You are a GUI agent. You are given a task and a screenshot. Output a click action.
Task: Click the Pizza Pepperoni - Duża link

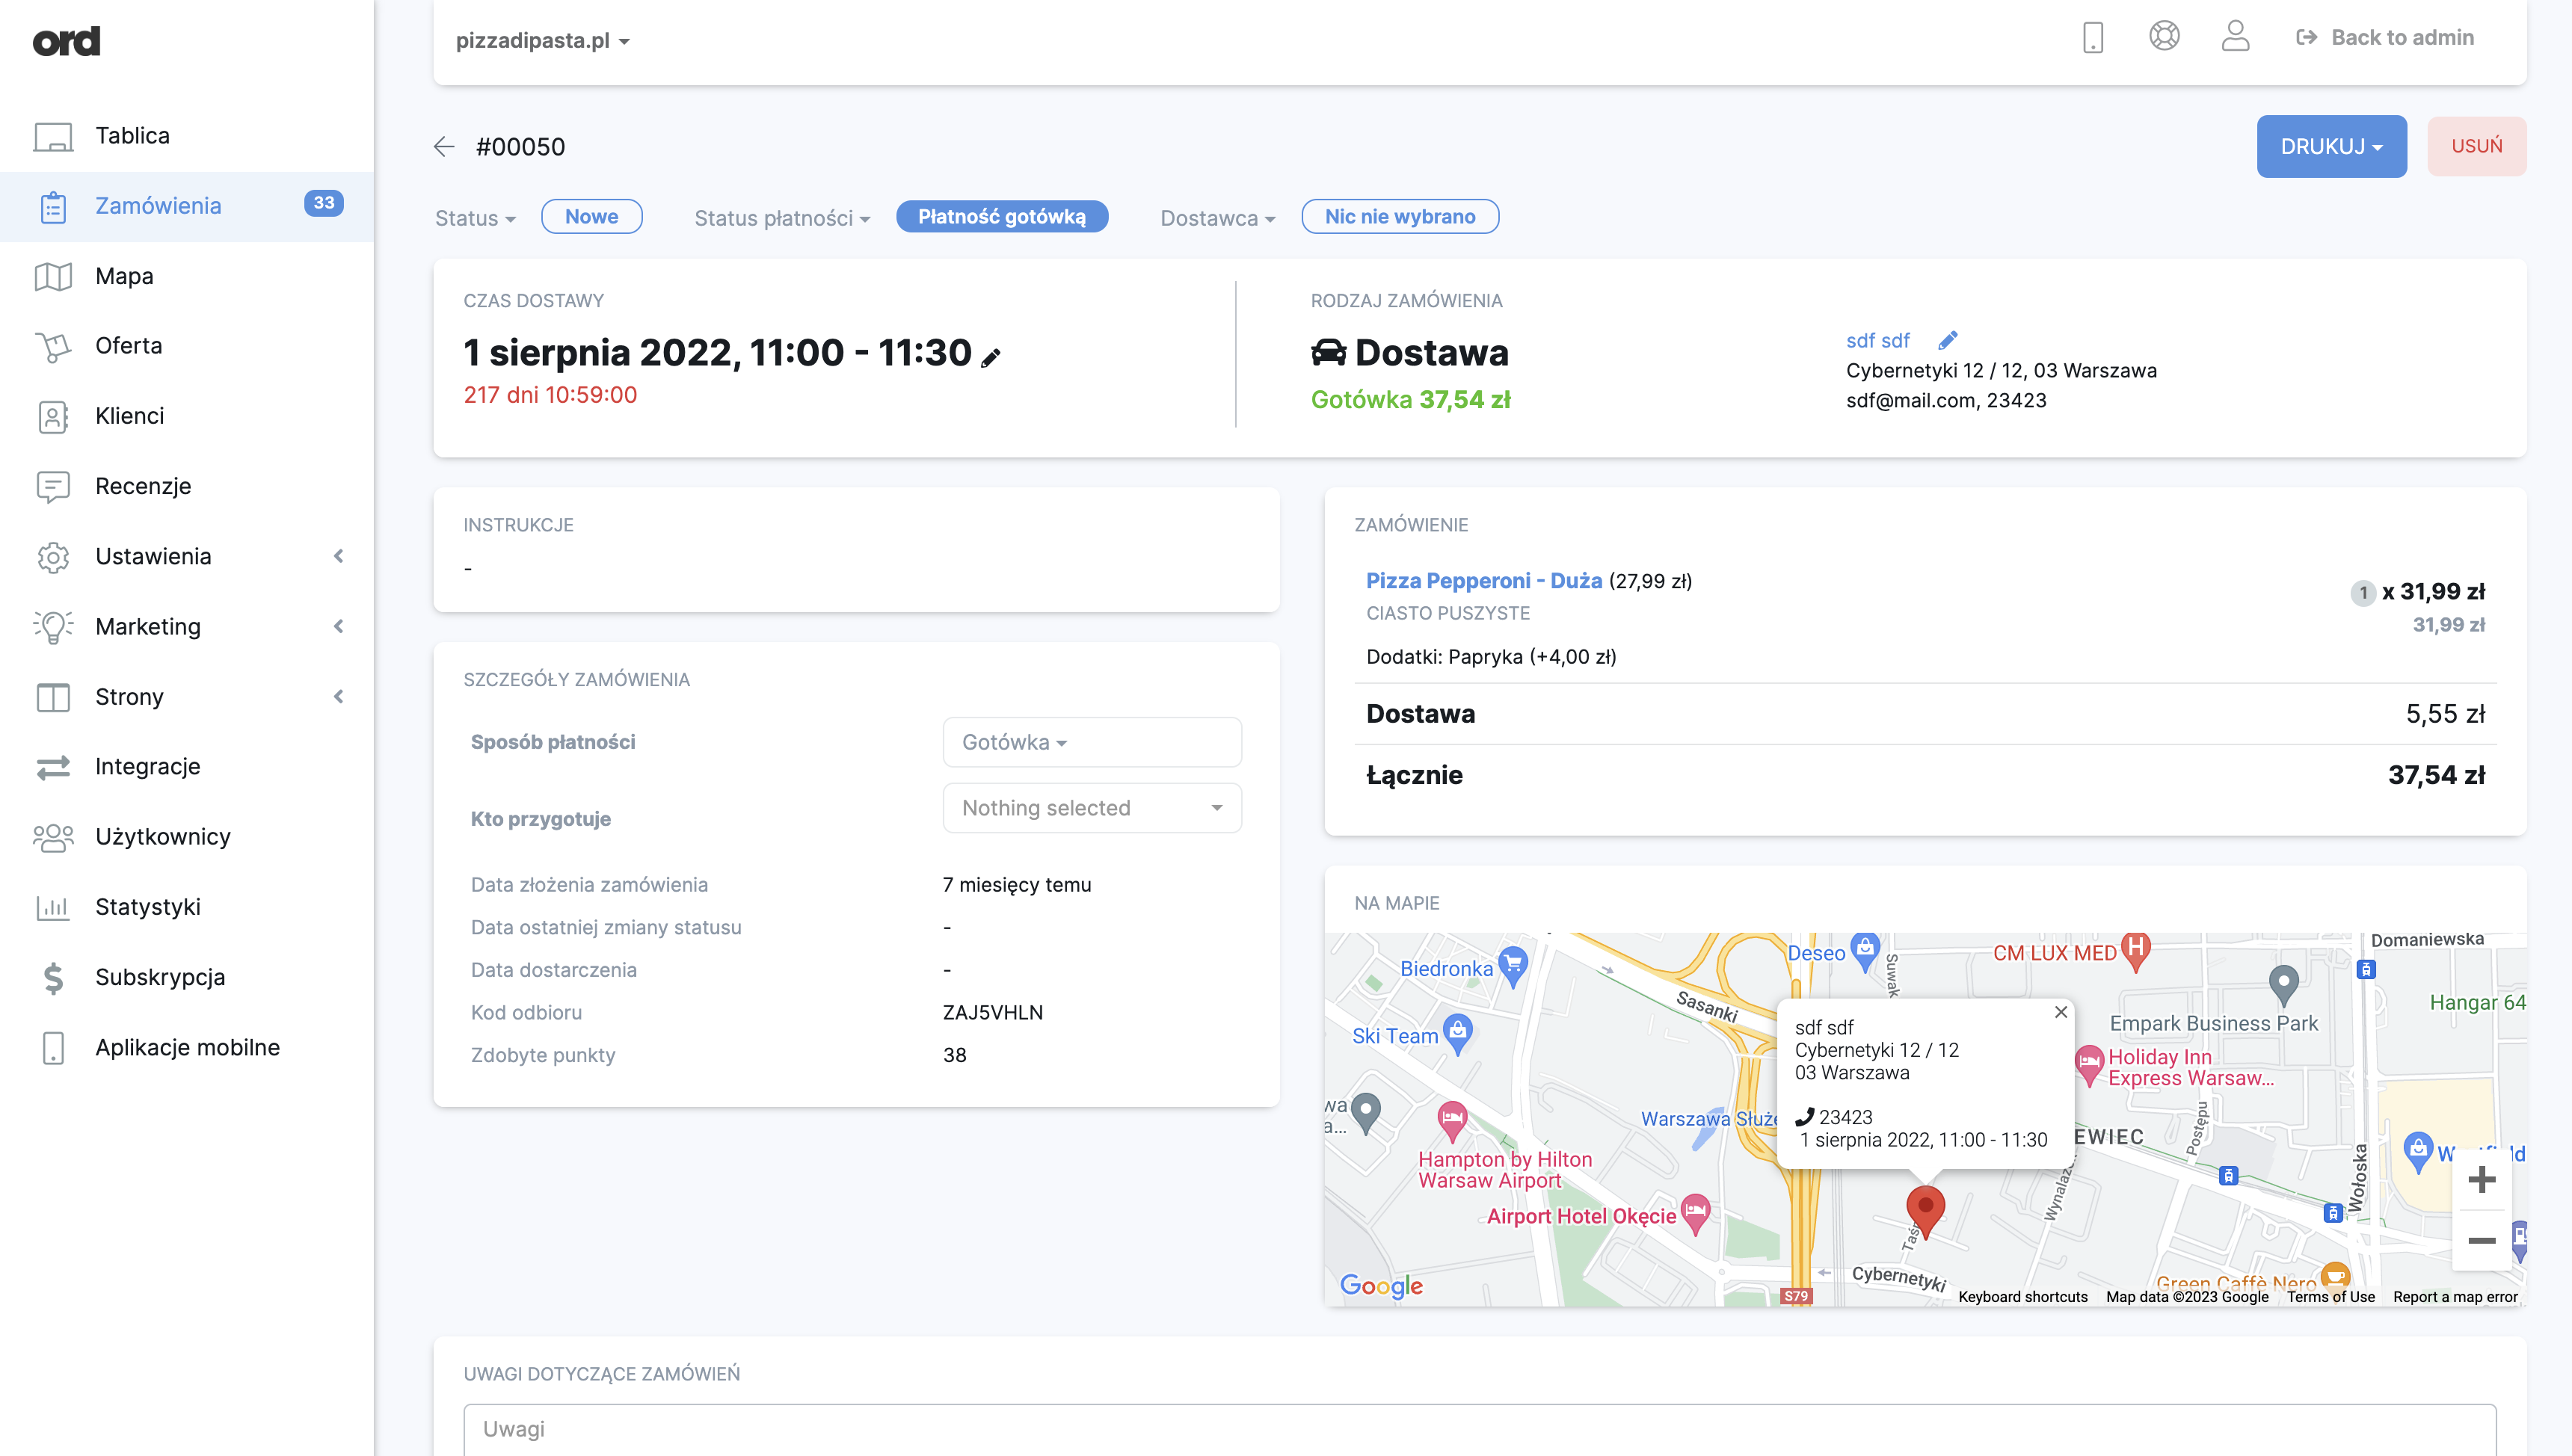(1483, 581)
